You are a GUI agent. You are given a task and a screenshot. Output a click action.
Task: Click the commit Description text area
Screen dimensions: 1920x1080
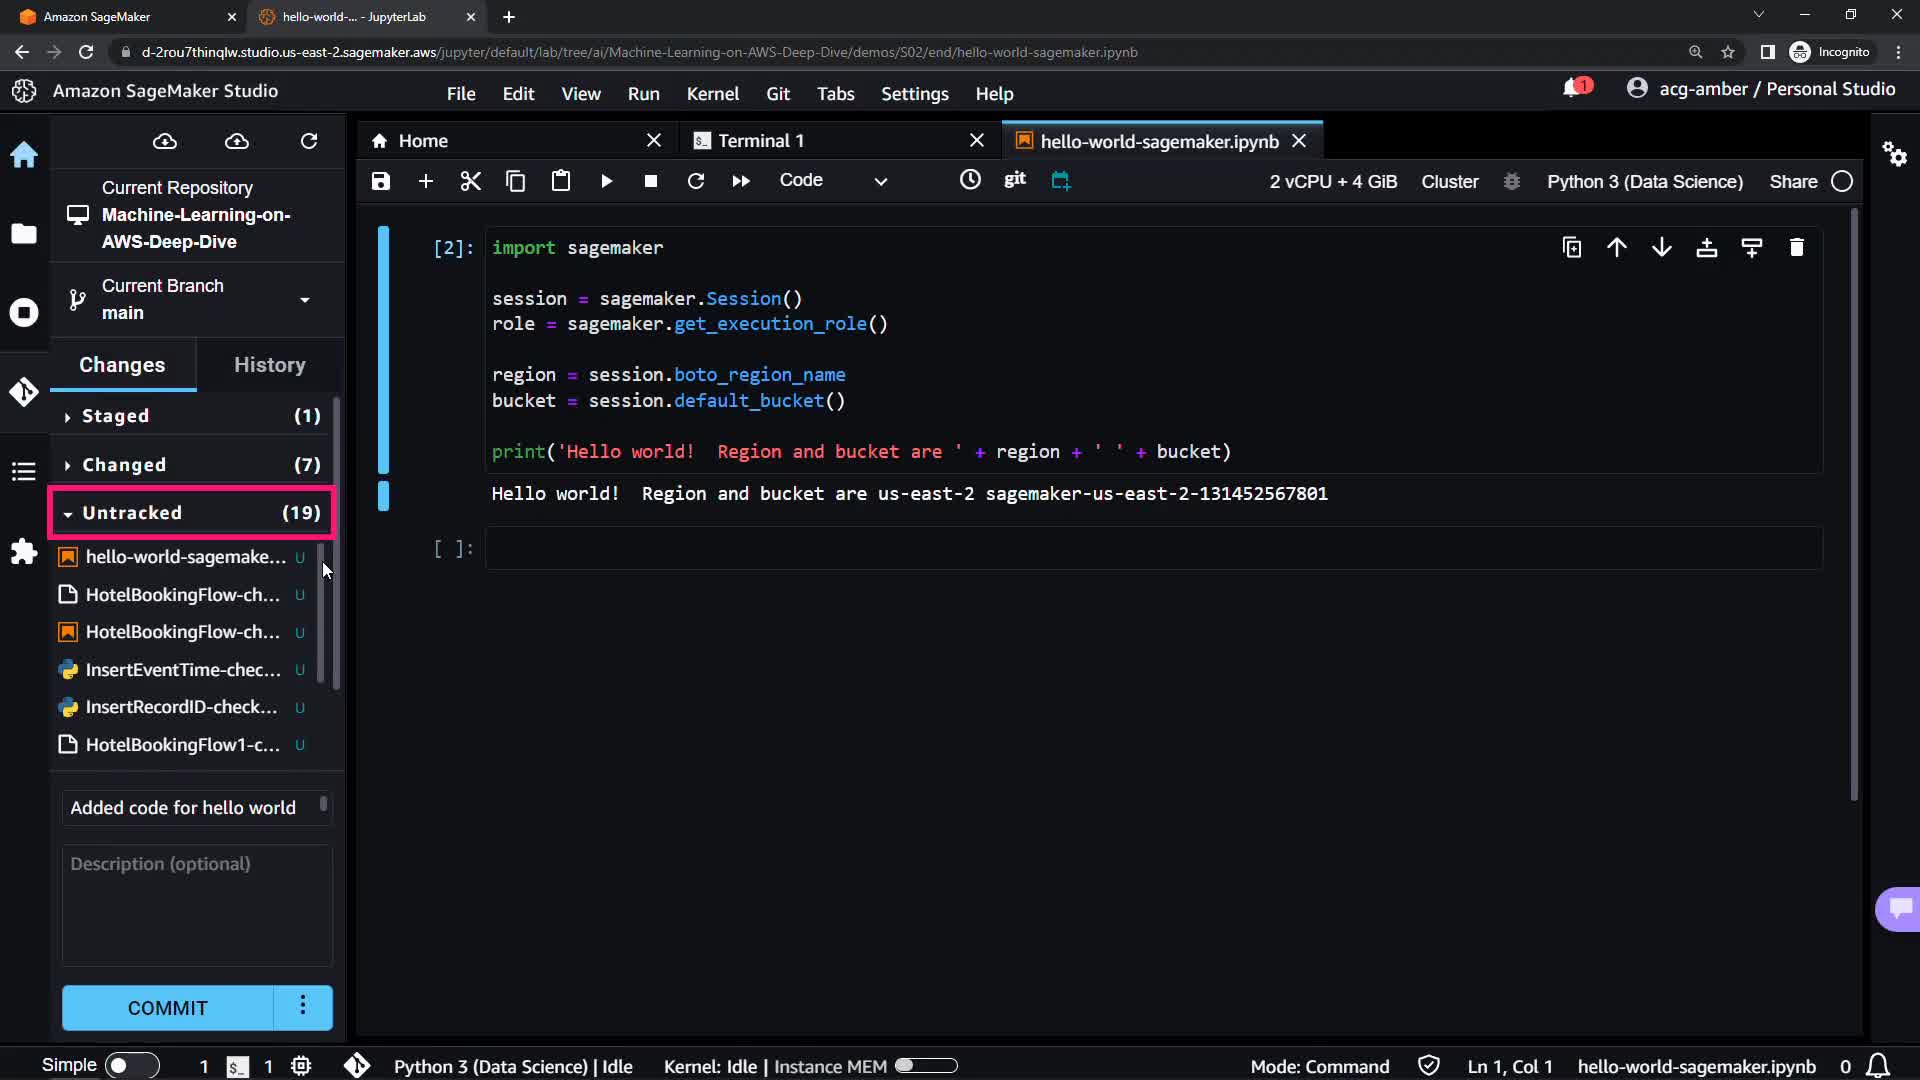197,905
